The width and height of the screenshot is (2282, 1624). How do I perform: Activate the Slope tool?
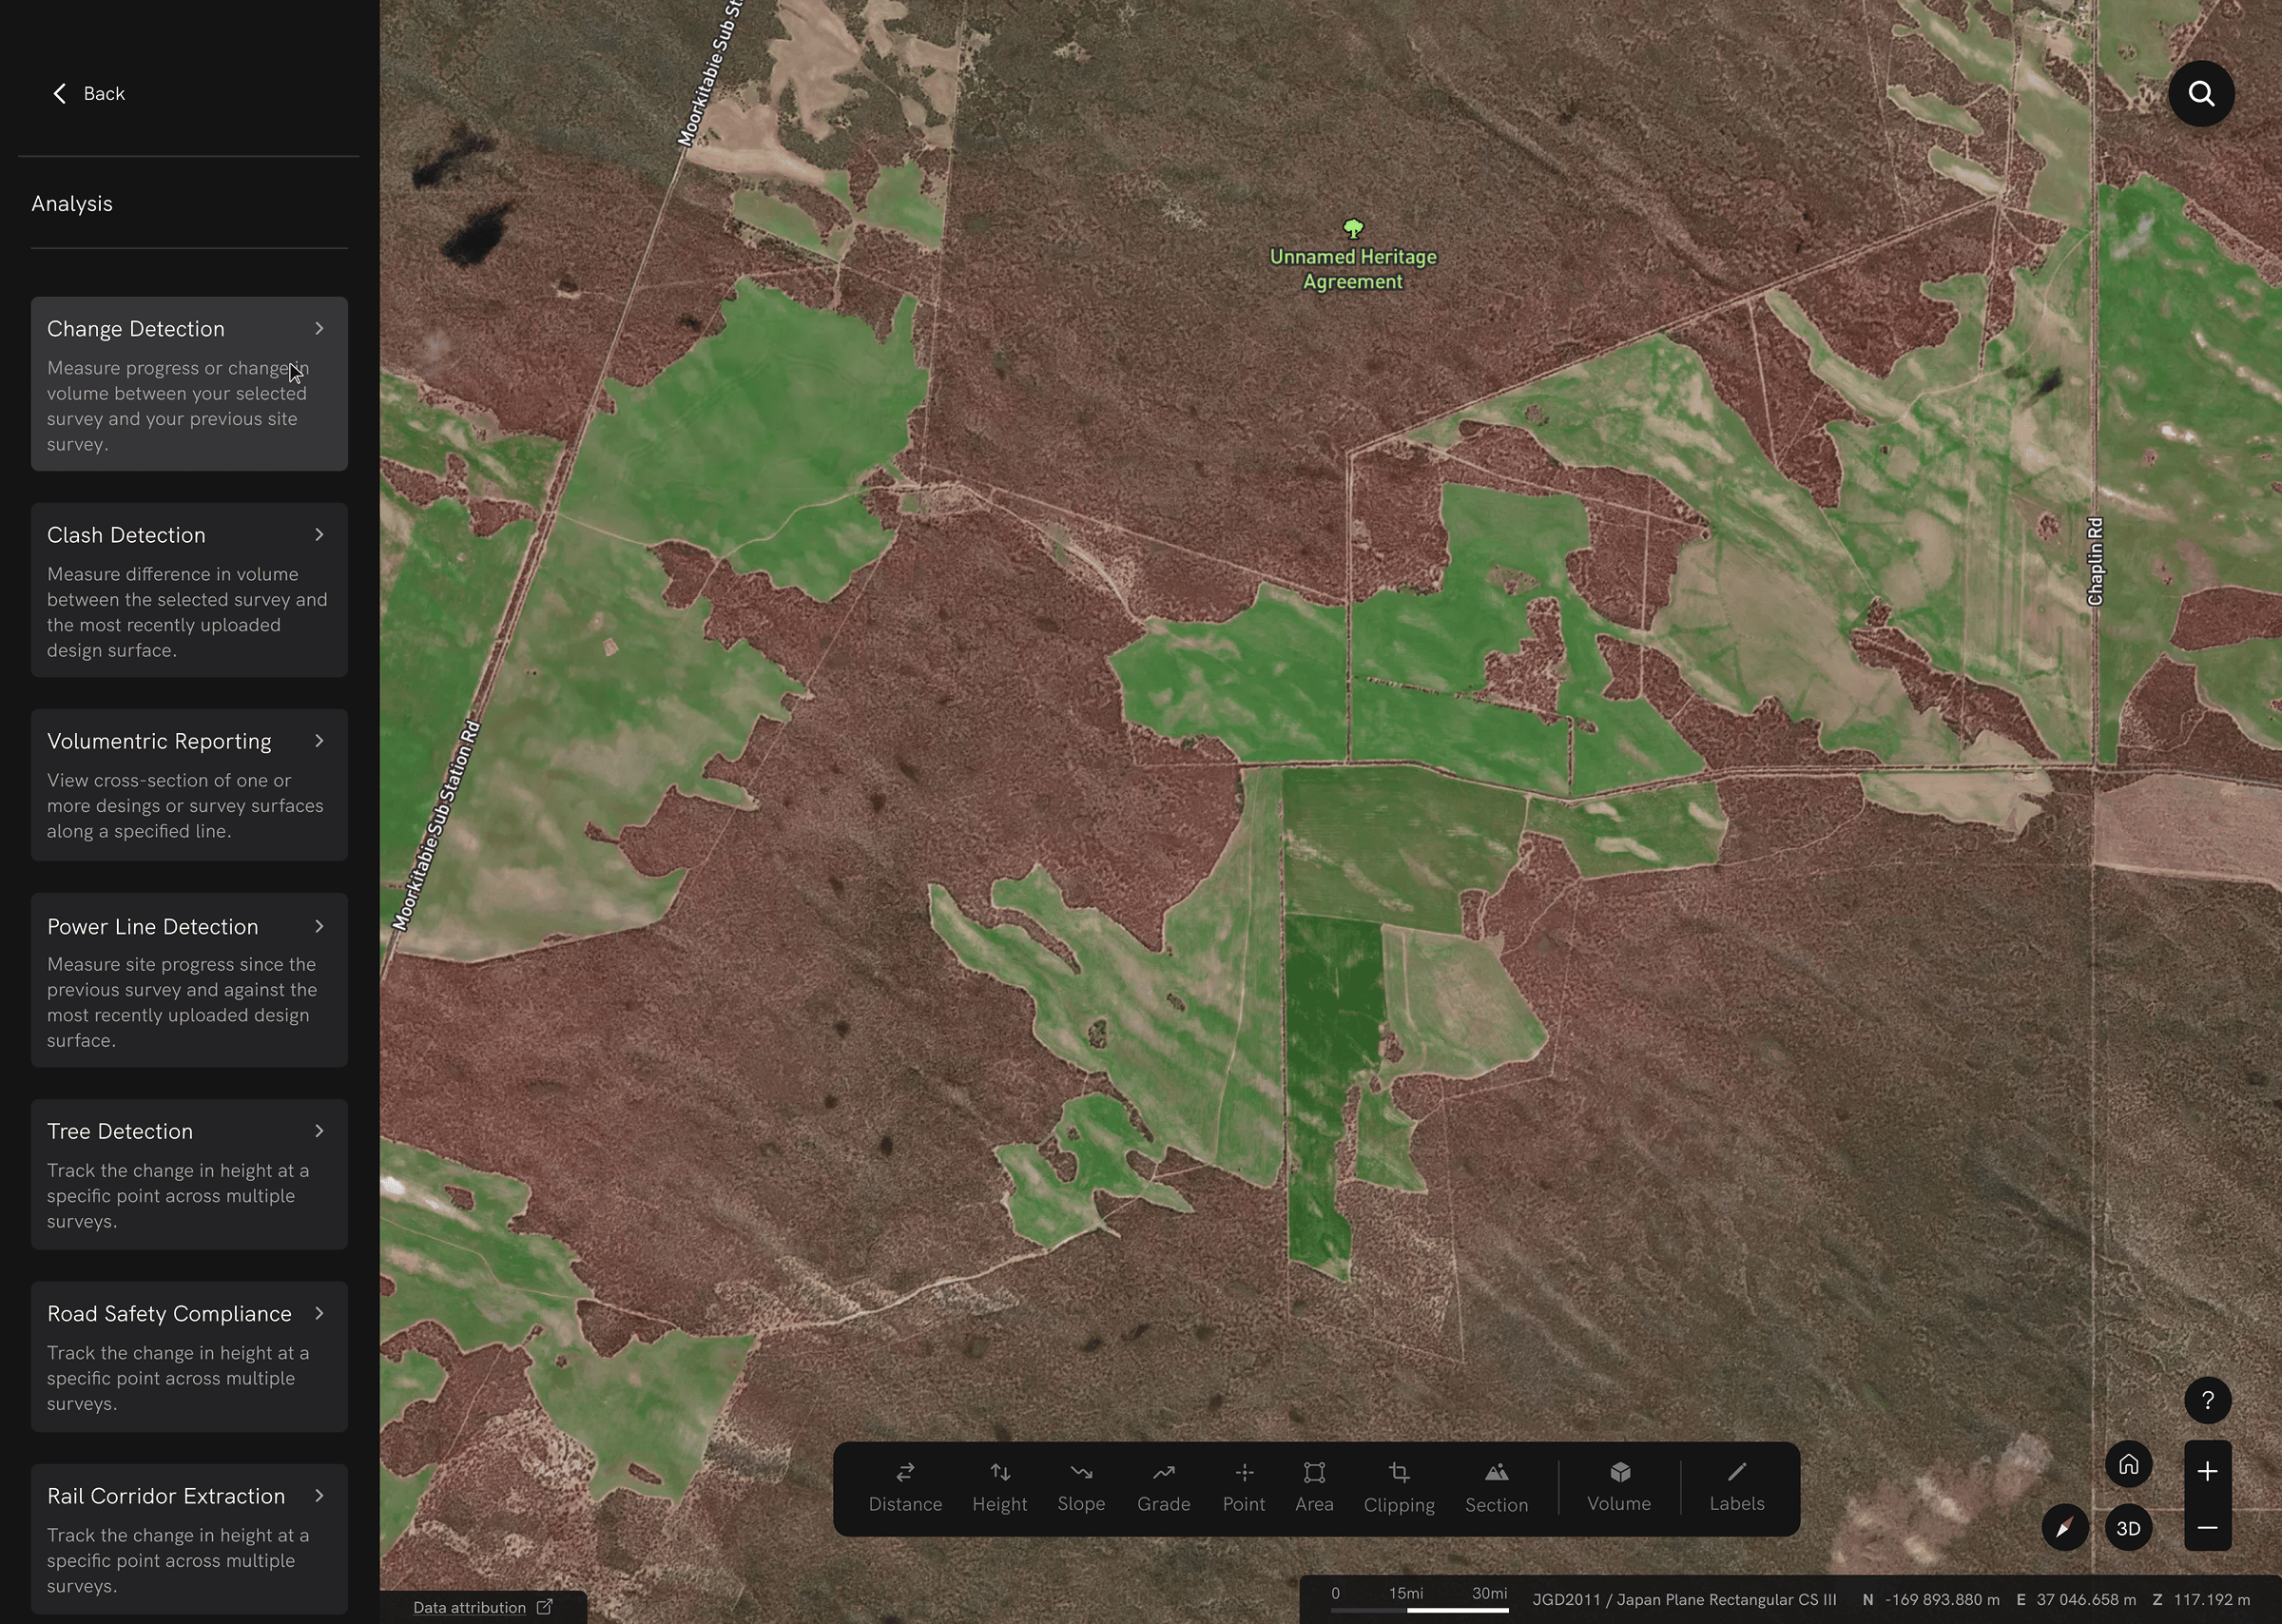pos(1081,1487)
